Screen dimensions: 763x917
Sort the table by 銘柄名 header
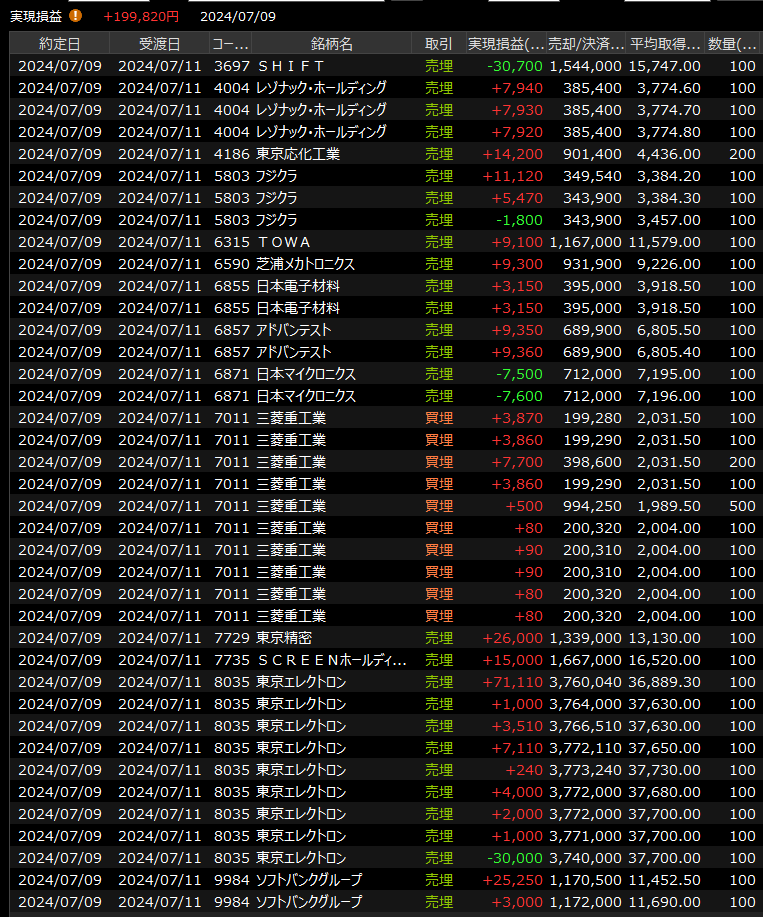pyautogui.click(x=331, y=44)
